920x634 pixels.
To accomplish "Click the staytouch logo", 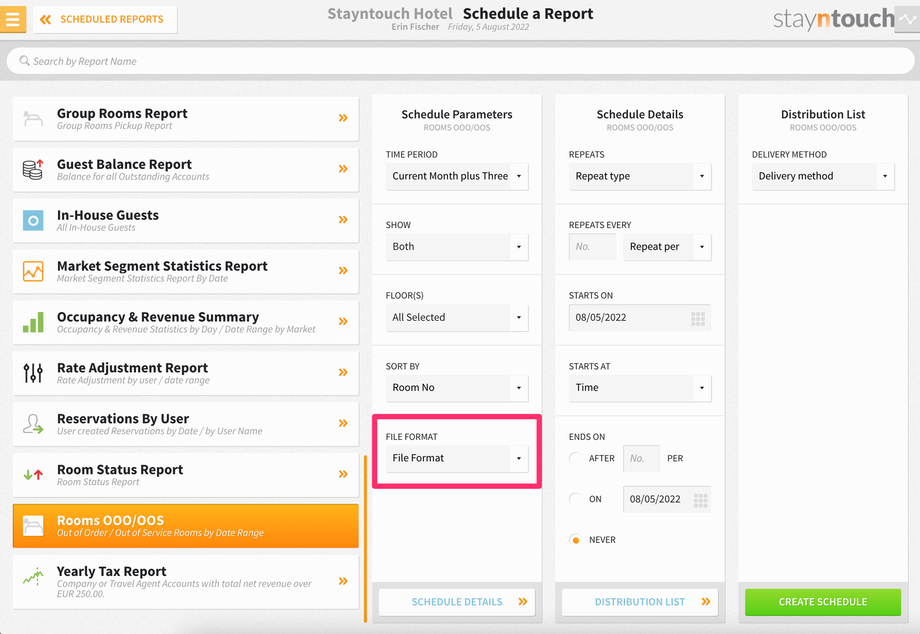I will [x=833, y=19].
